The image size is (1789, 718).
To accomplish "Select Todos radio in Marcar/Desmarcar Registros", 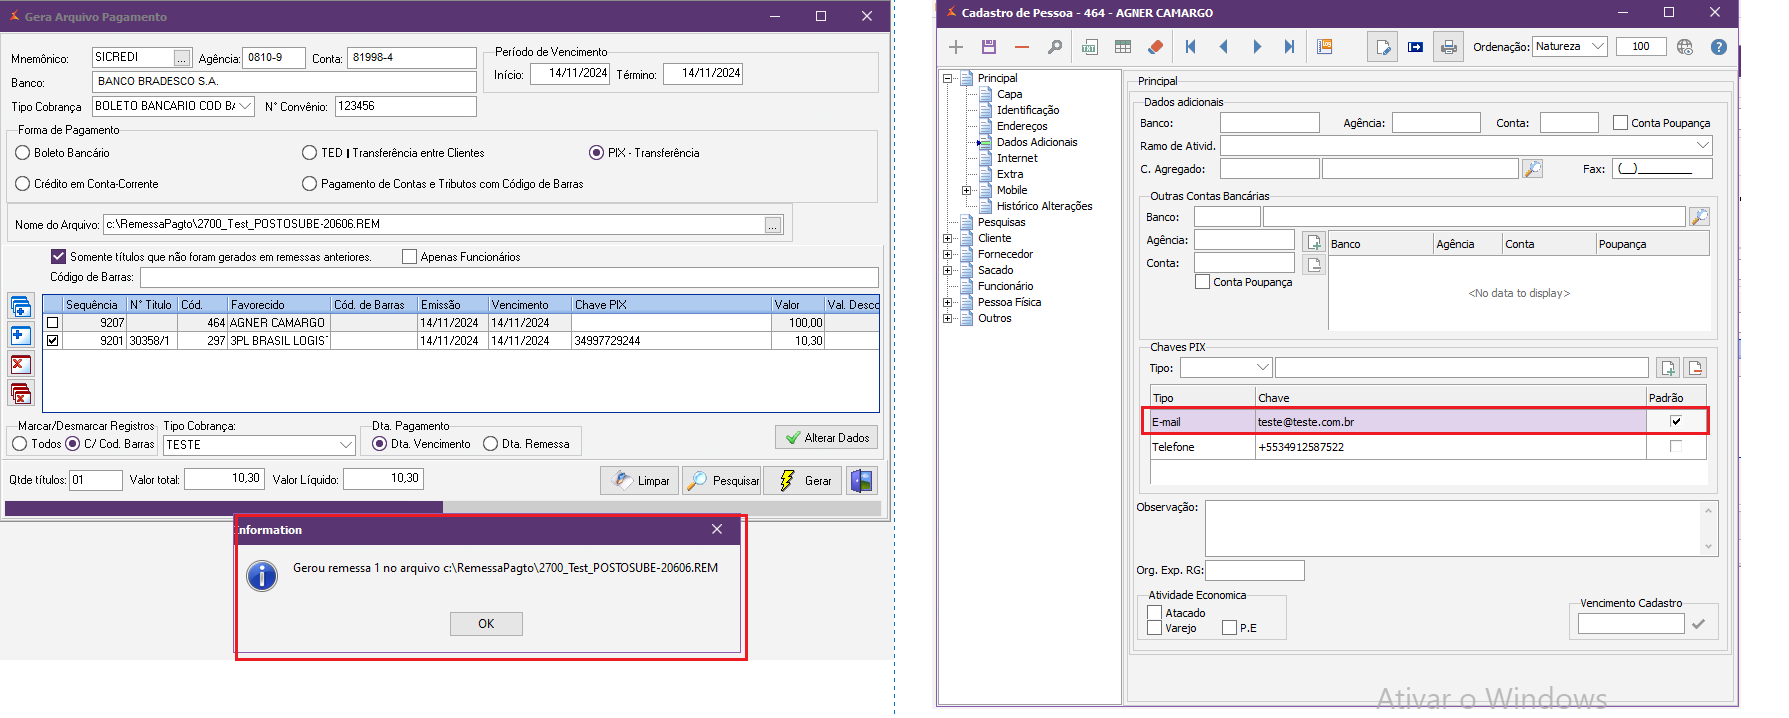I will tap(20, 444).
